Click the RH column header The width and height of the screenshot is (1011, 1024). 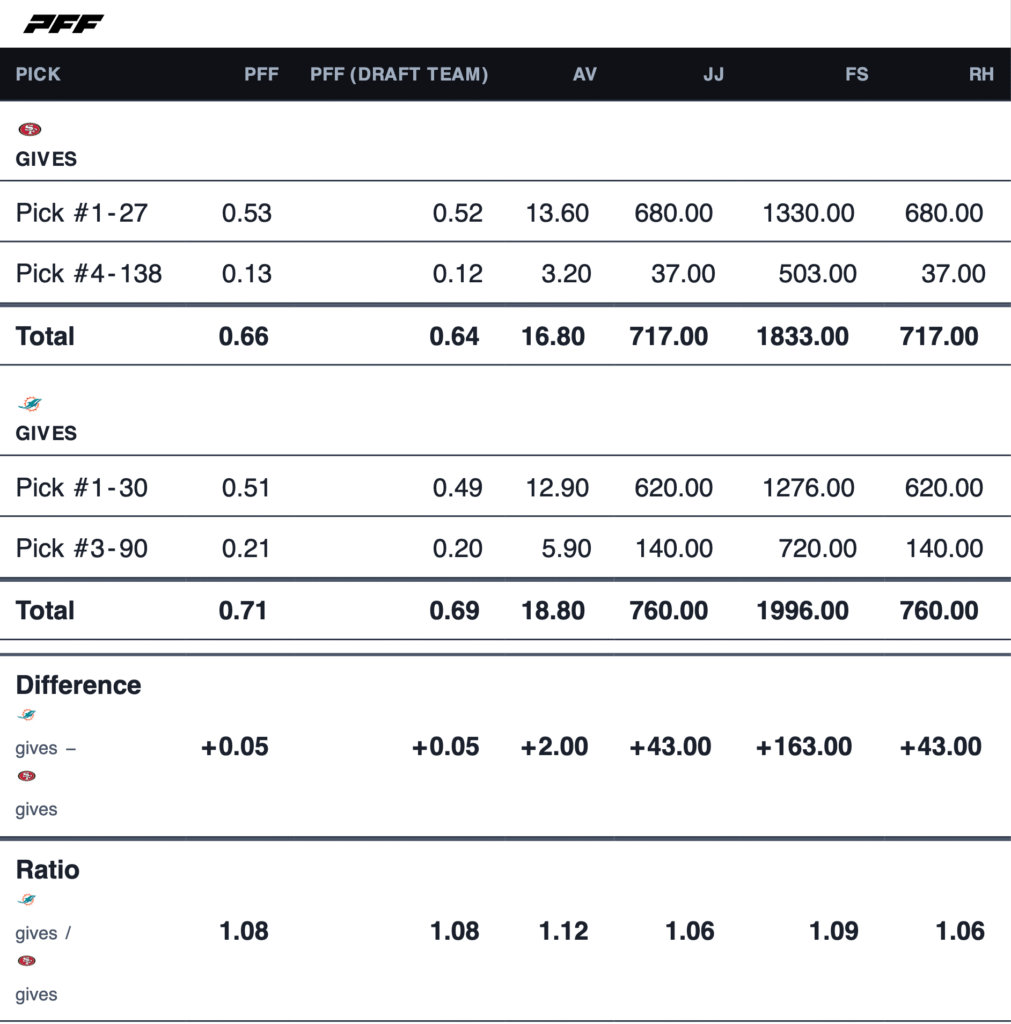(981, 74)
